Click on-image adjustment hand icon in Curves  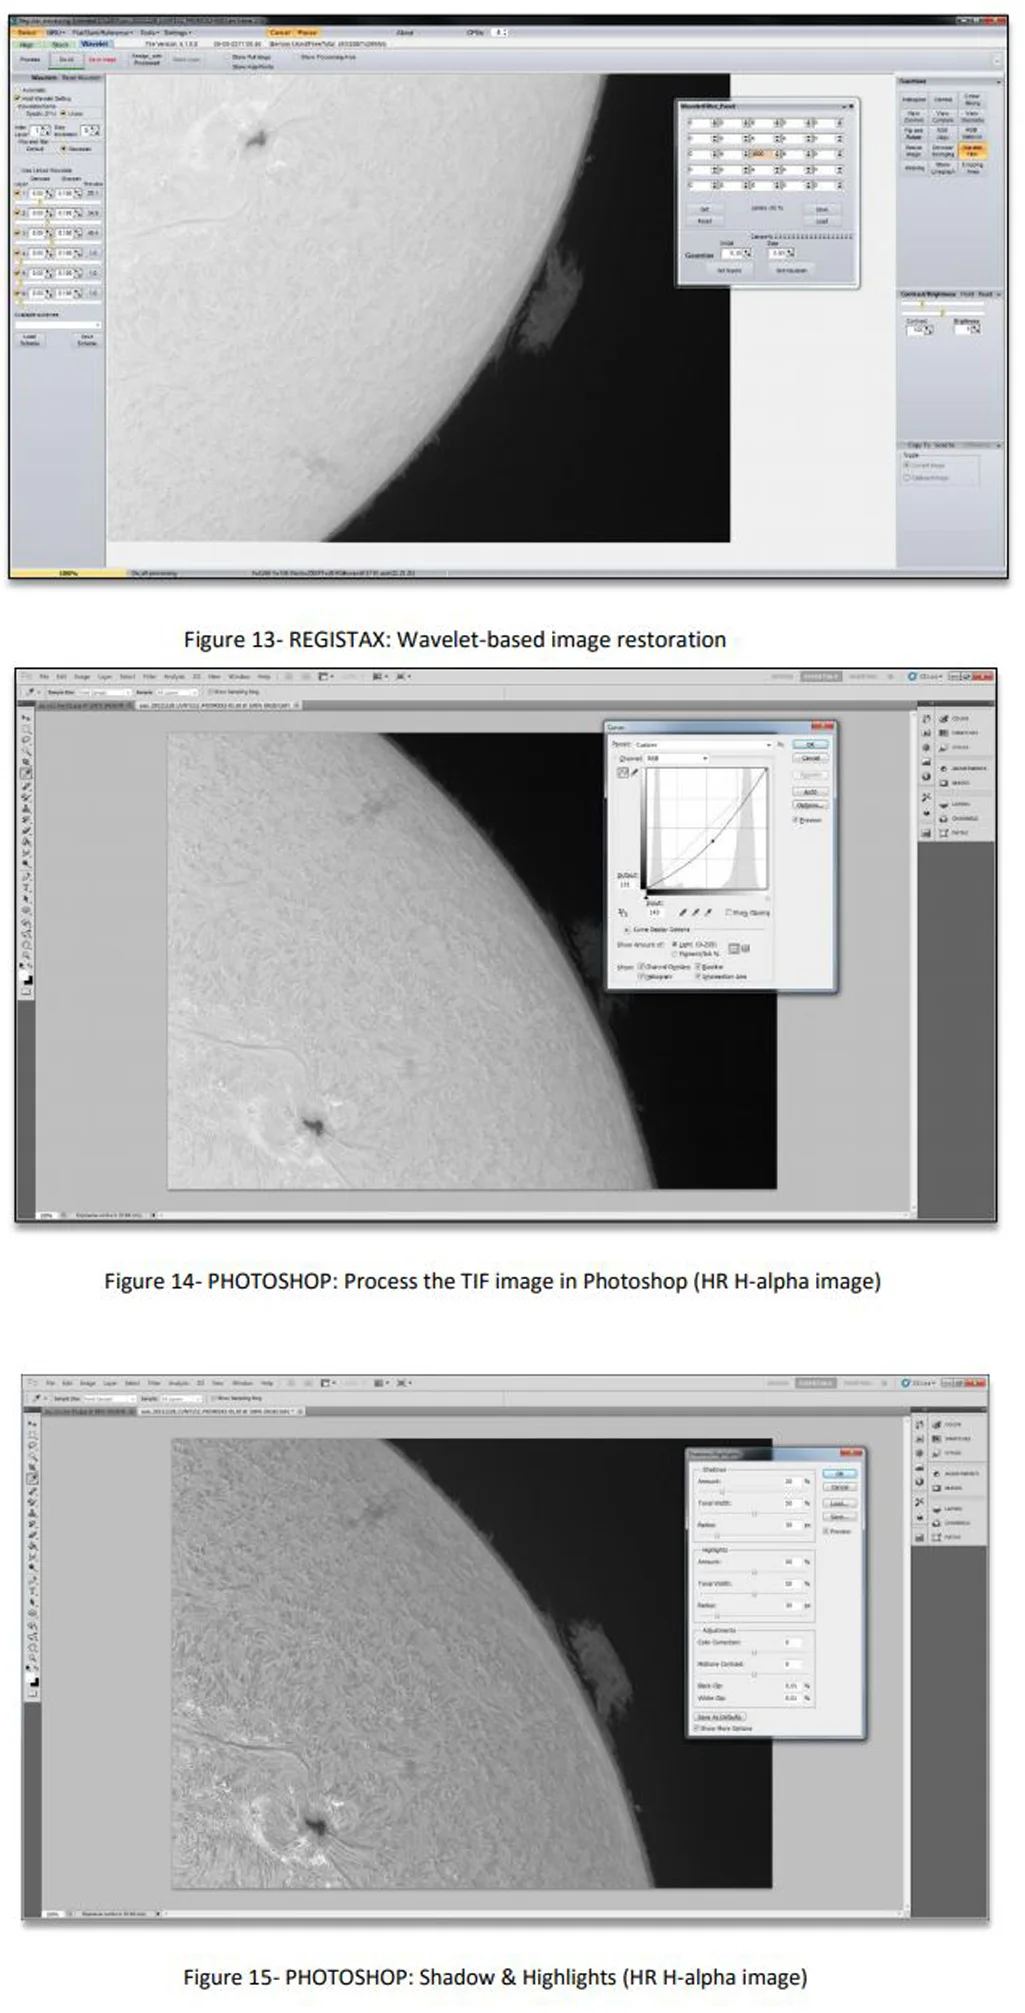click(623, 912)
